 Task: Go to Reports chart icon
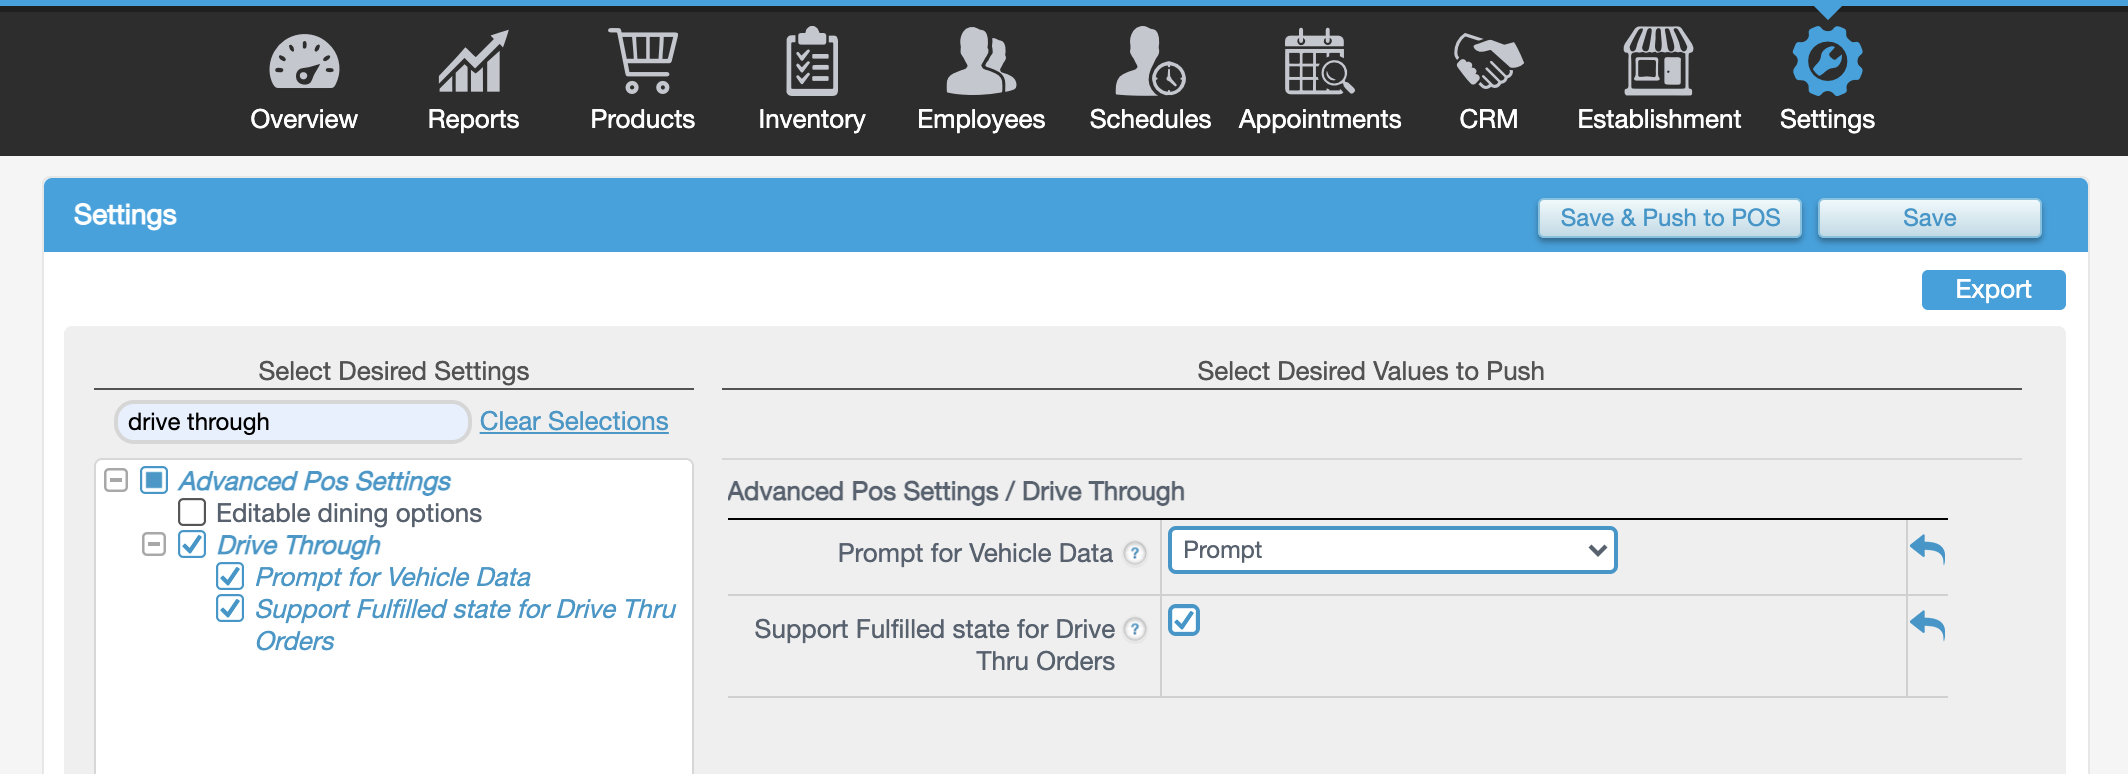pos(473,62)
